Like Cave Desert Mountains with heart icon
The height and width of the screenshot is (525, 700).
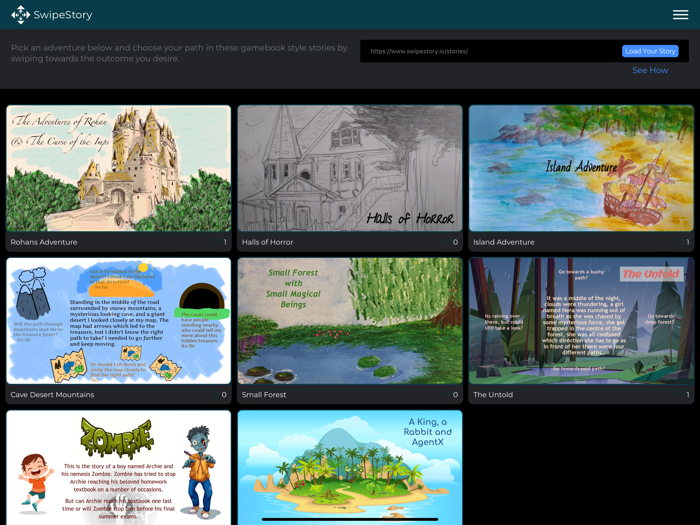(x=217, y=395)
